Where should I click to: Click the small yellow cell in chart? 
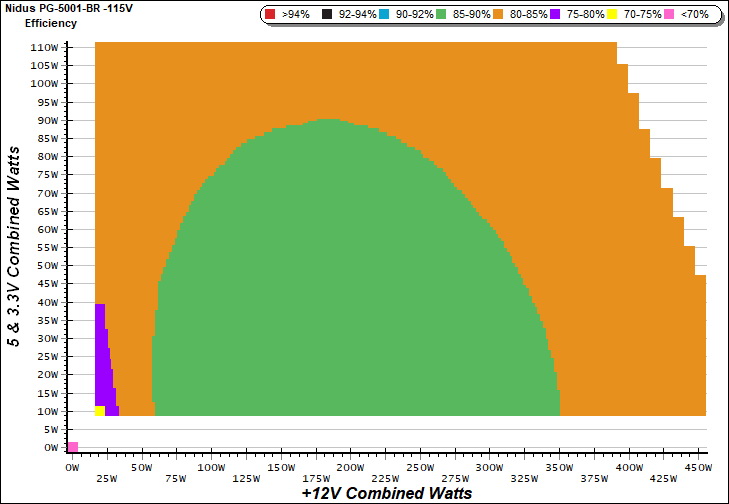[x=99, y=411]
